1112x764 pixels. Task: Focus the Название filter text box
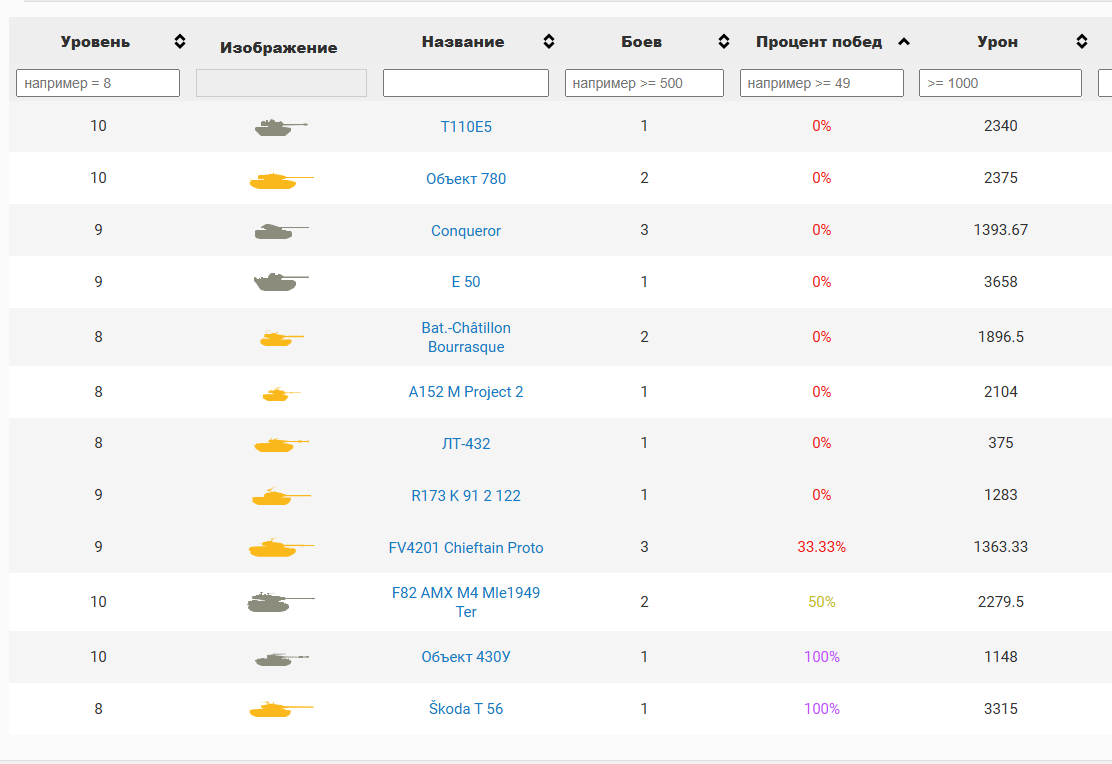[466, 83]
